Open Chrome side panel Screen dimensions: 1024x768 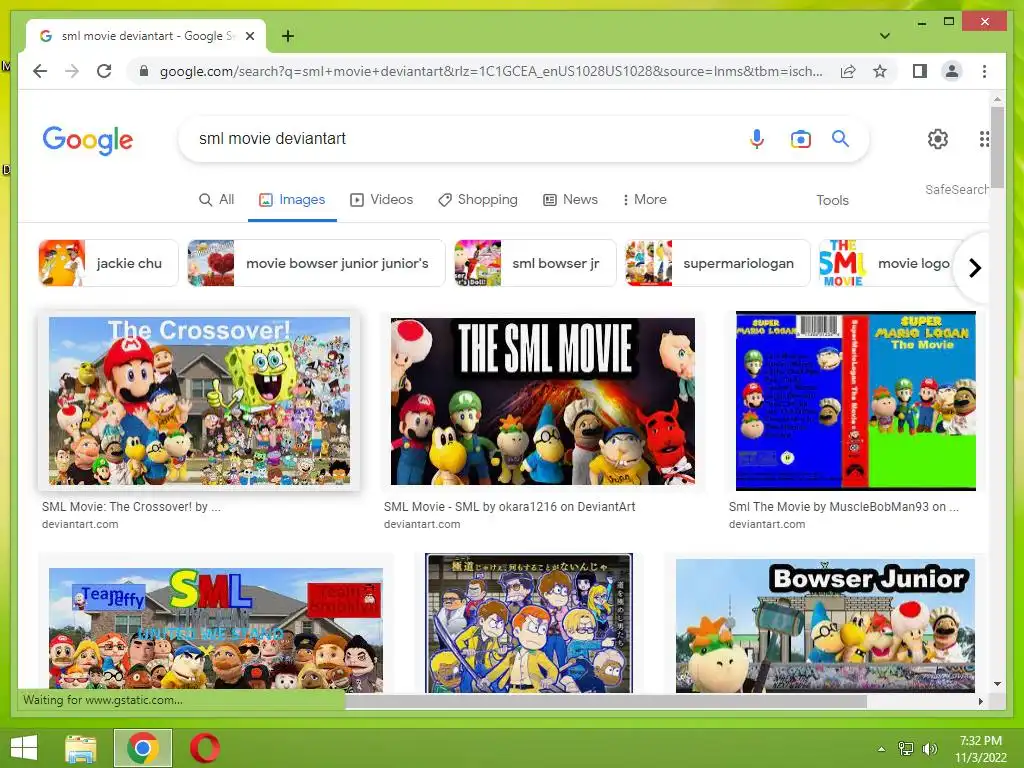(x=920, y=71)
